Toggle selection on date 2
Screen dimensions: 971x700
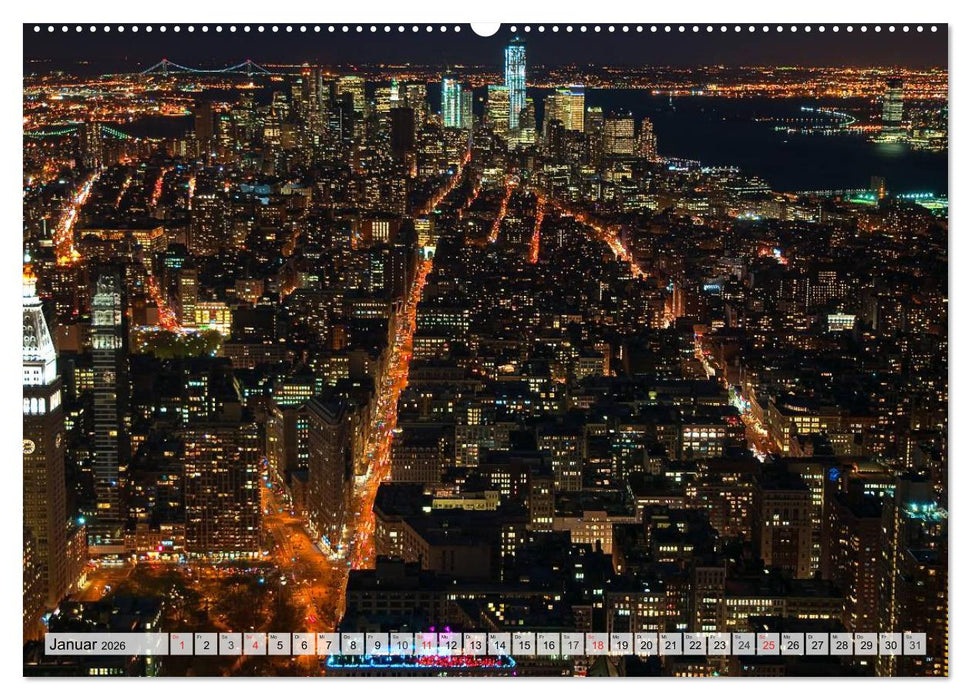click(x=206, y=645)
